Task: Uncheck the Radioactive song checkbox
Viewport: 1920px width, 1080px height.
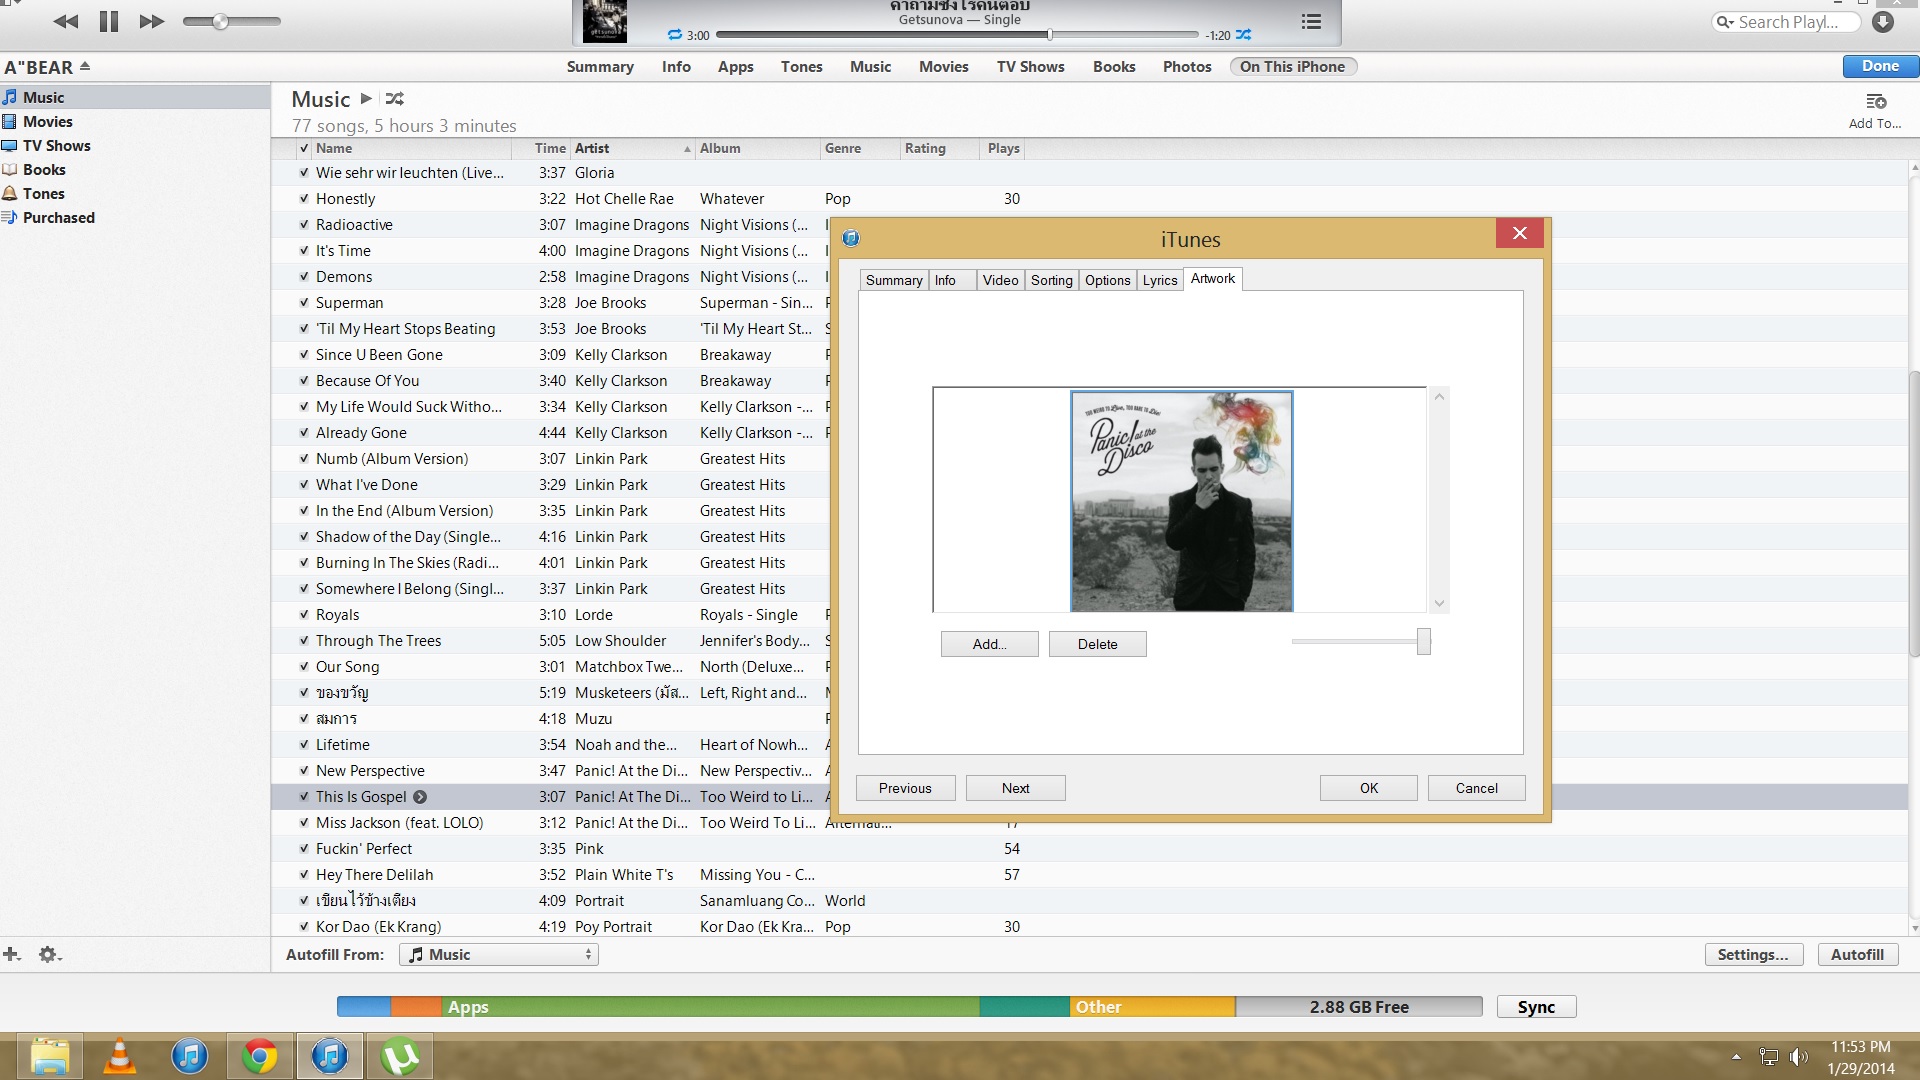Action: (303, 225)
